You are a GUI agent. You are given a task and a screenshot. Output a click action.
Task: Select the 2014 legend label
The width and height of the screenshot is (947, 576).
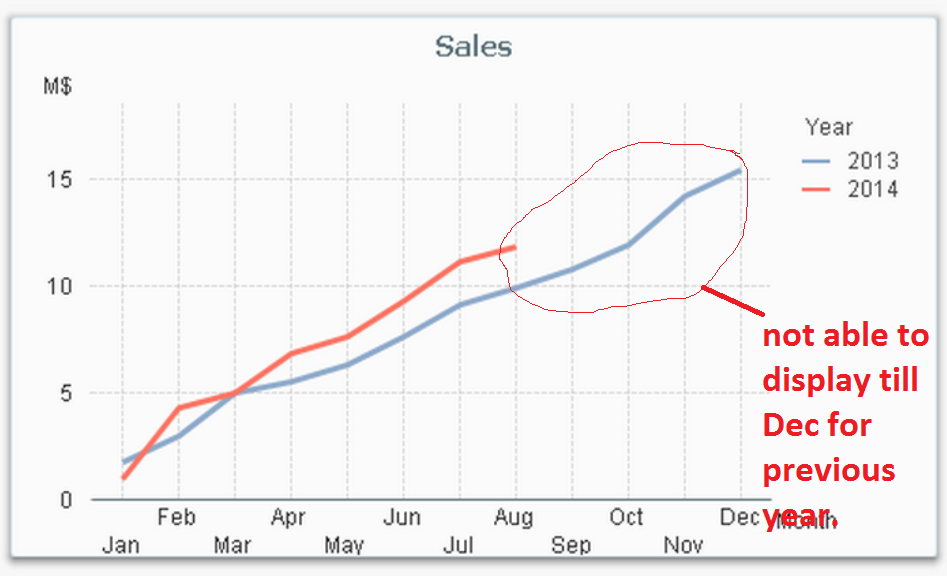point(872,189)
